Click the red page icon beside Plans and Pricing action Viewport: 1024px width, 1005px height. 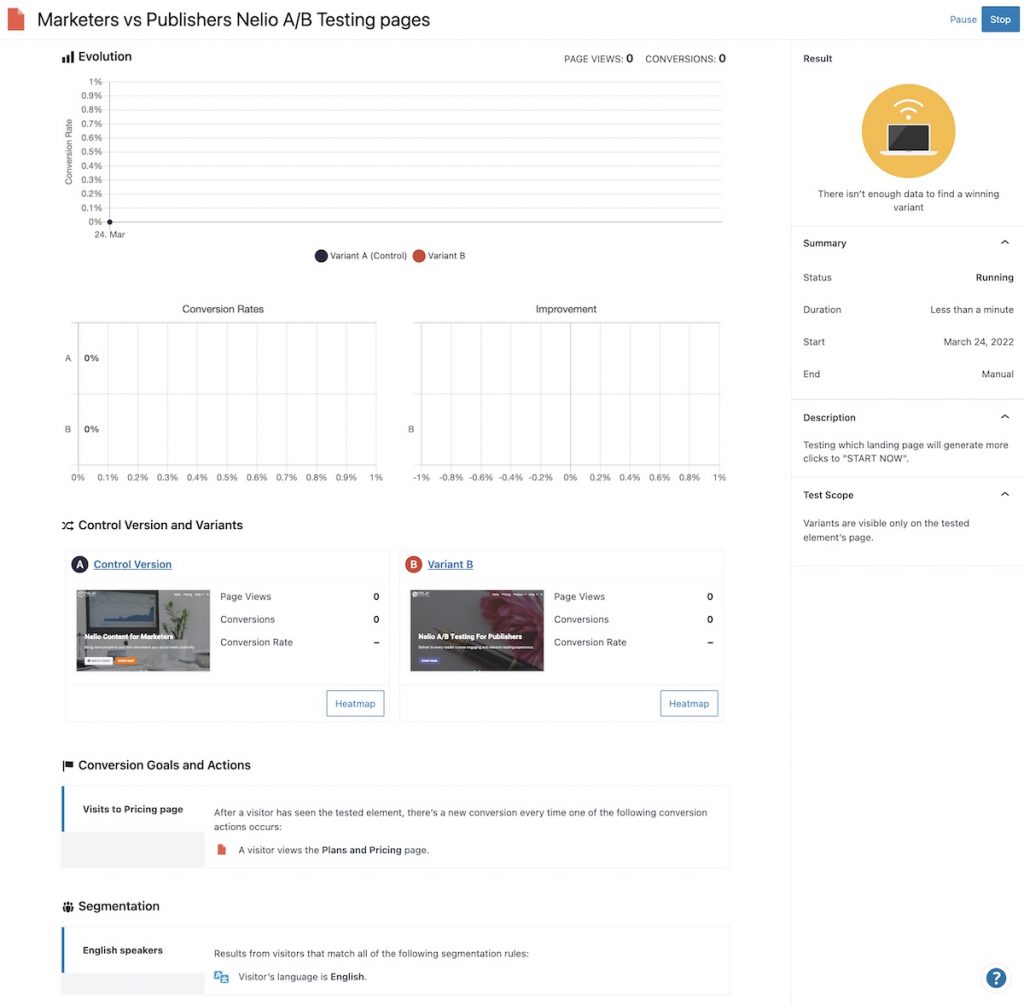pos(222,850)
